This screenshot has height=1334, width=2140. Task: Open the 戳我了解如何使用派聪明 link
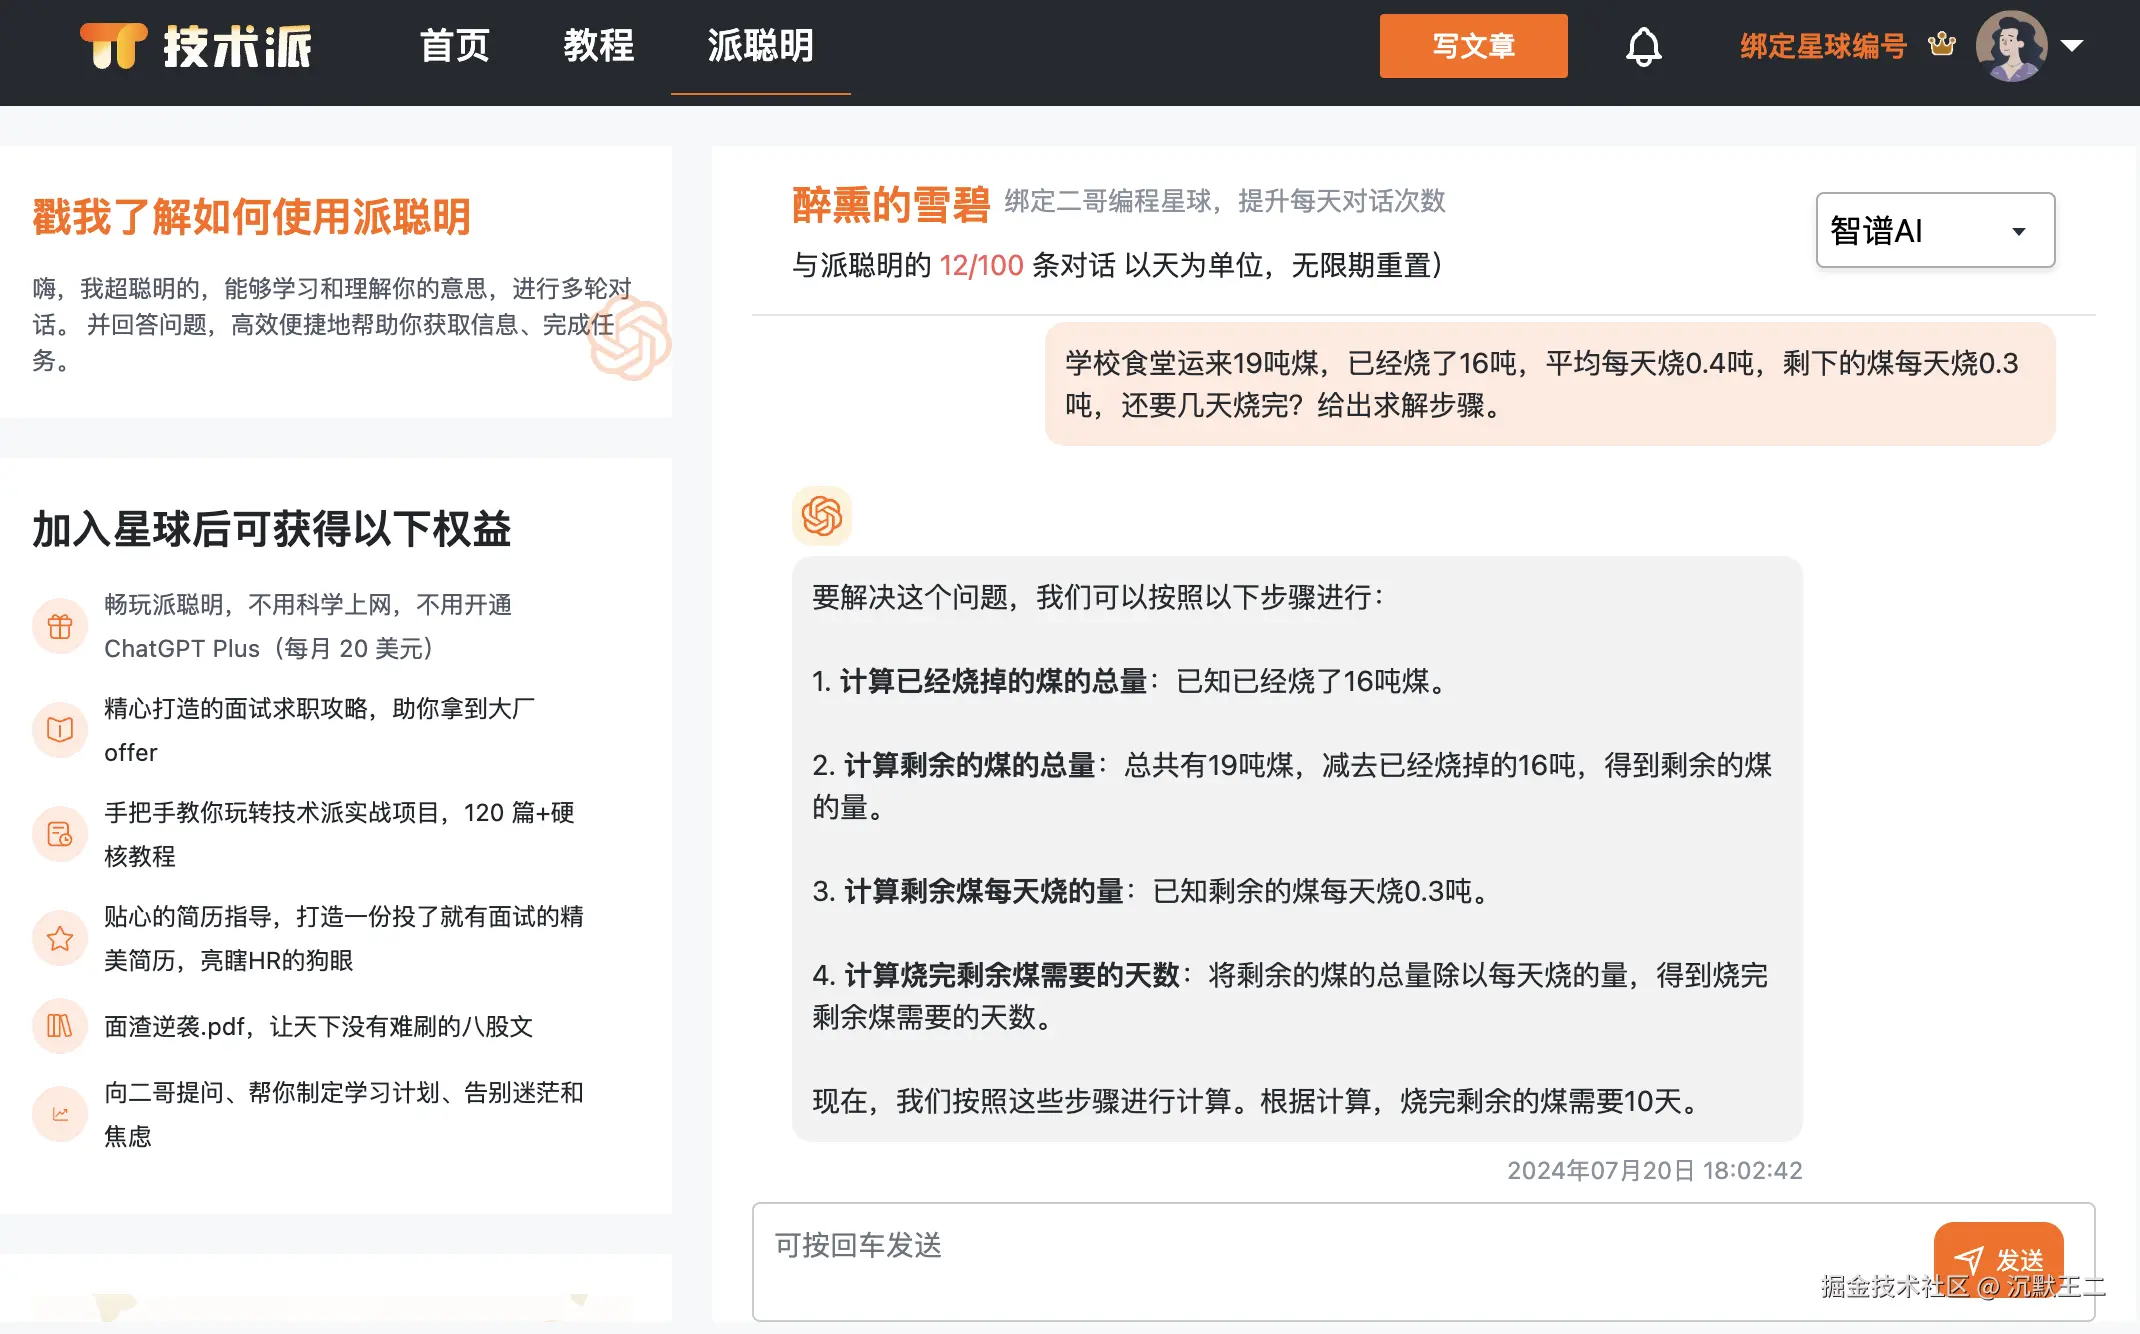(252, 217)
